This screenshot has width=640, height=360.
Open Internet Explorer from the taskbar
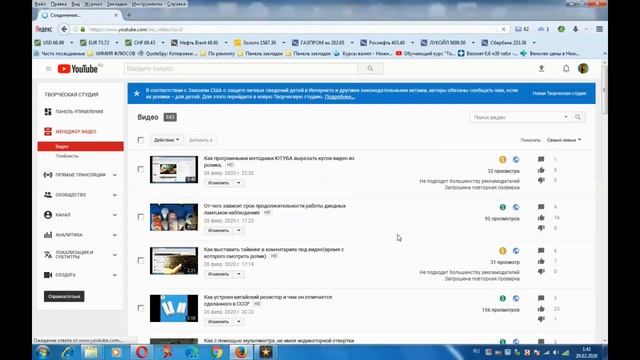pos(67,352)
